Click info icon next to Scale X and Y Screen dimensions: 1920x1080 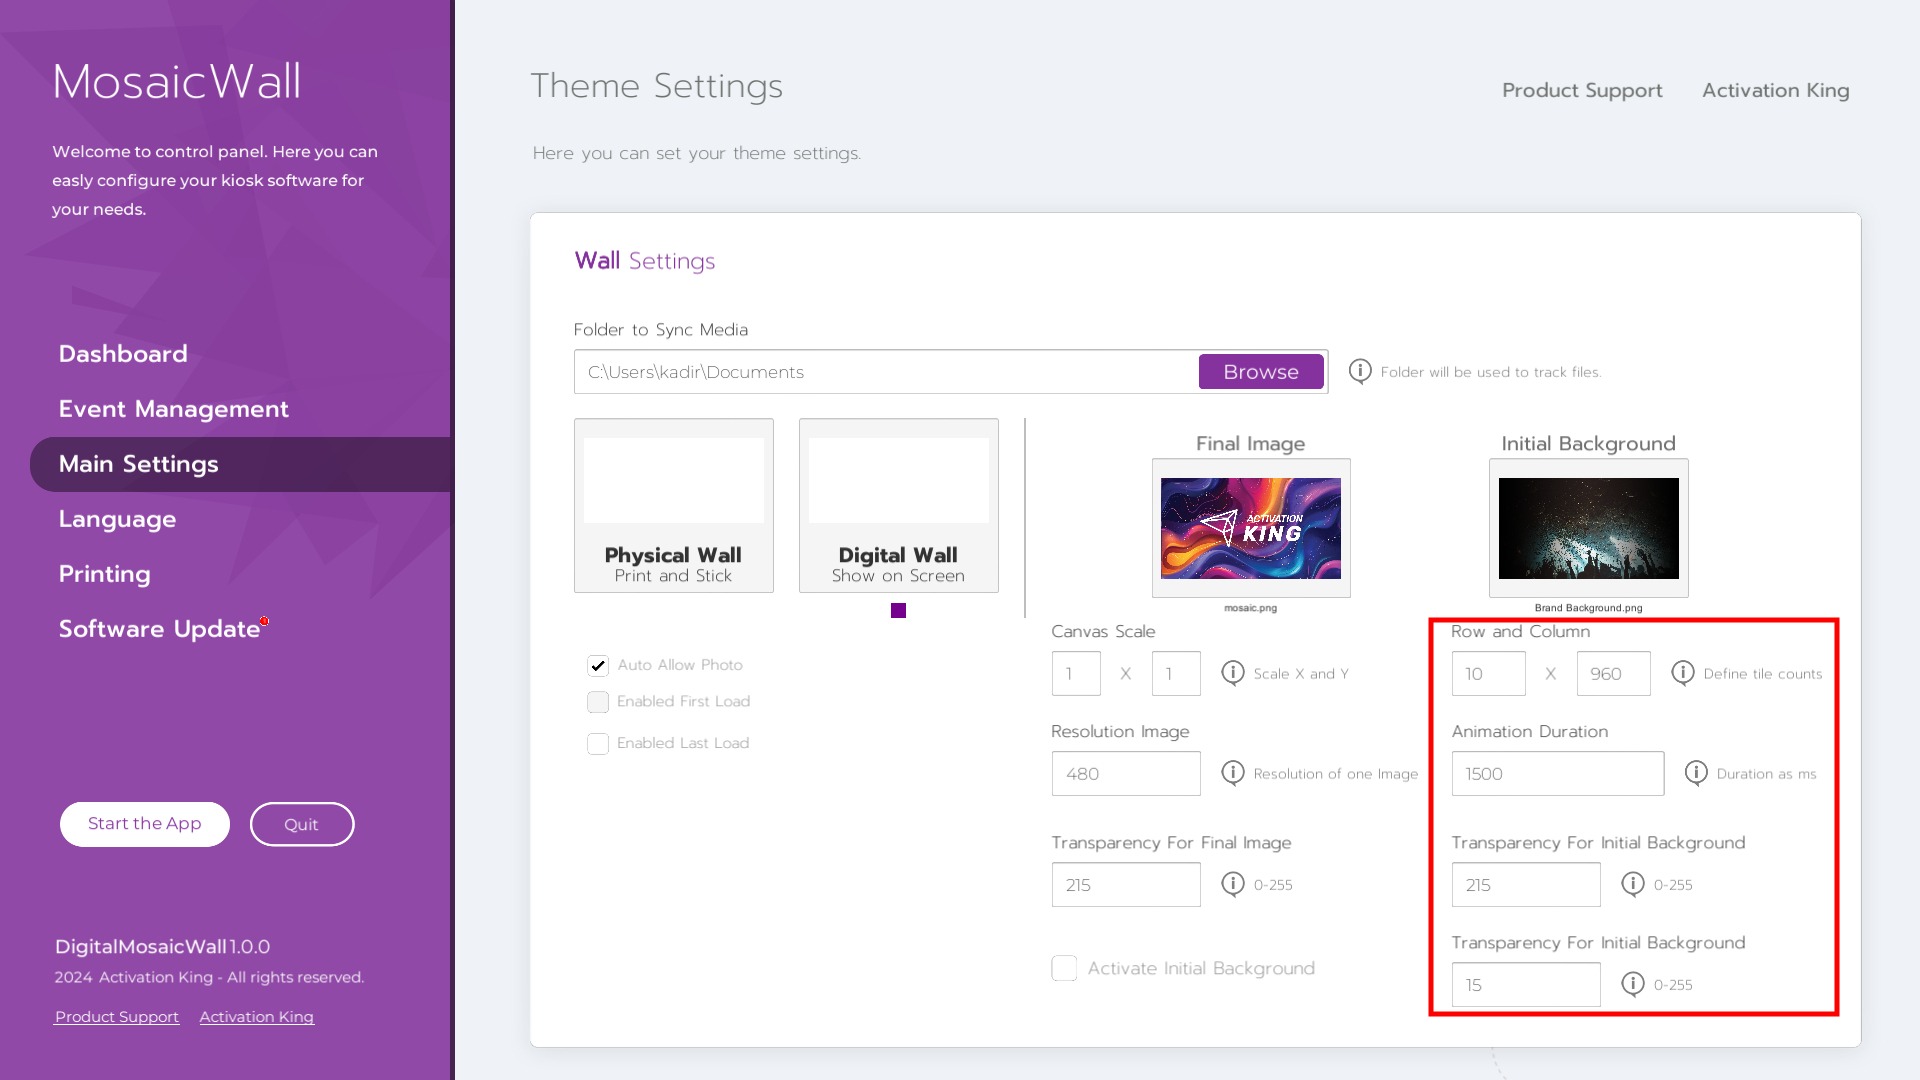(x=1233, y=673)
